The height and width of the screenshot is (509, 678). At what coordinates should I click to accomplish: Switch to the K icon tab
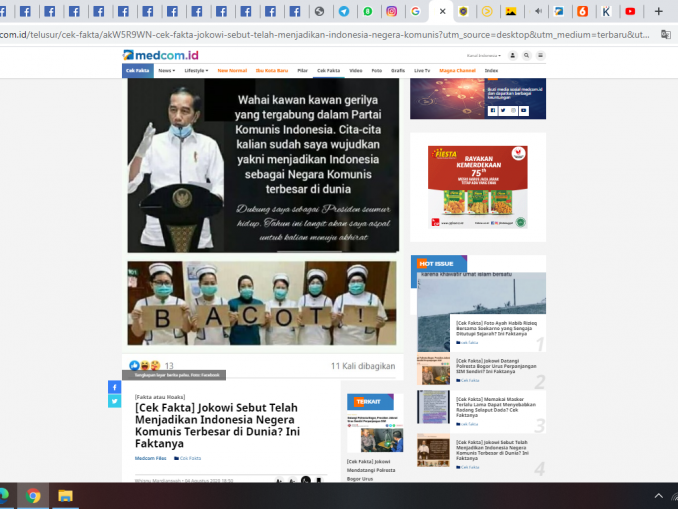pos(606,12)
